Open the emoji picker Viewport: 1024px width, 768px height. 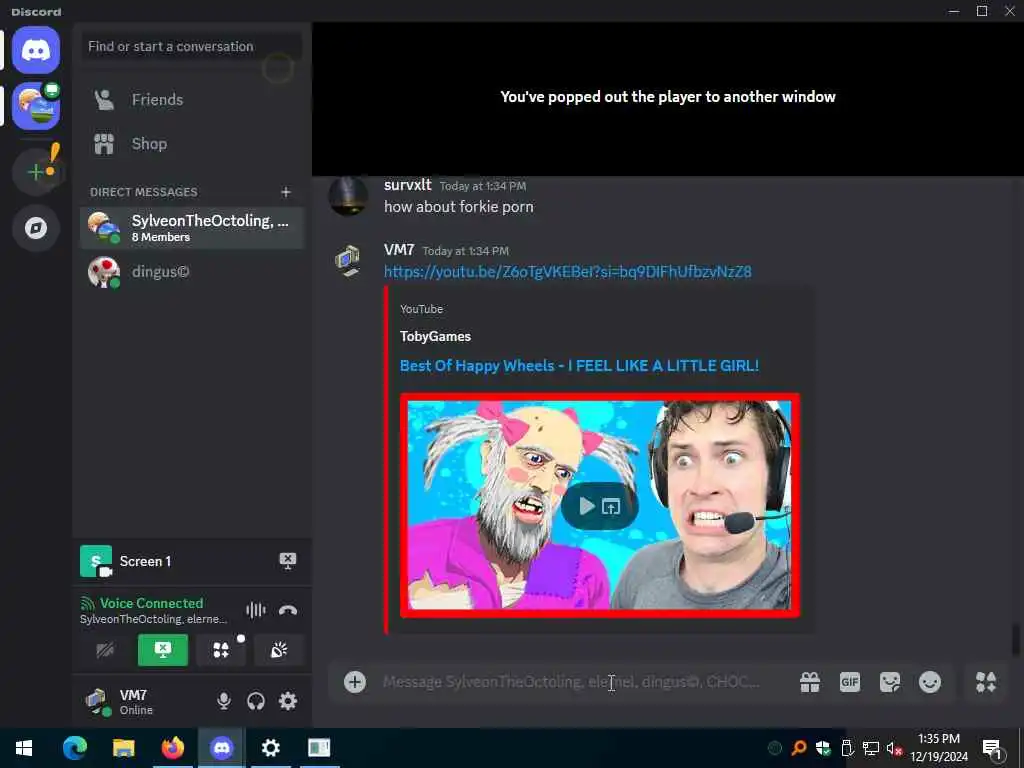(x=930, y=682)
